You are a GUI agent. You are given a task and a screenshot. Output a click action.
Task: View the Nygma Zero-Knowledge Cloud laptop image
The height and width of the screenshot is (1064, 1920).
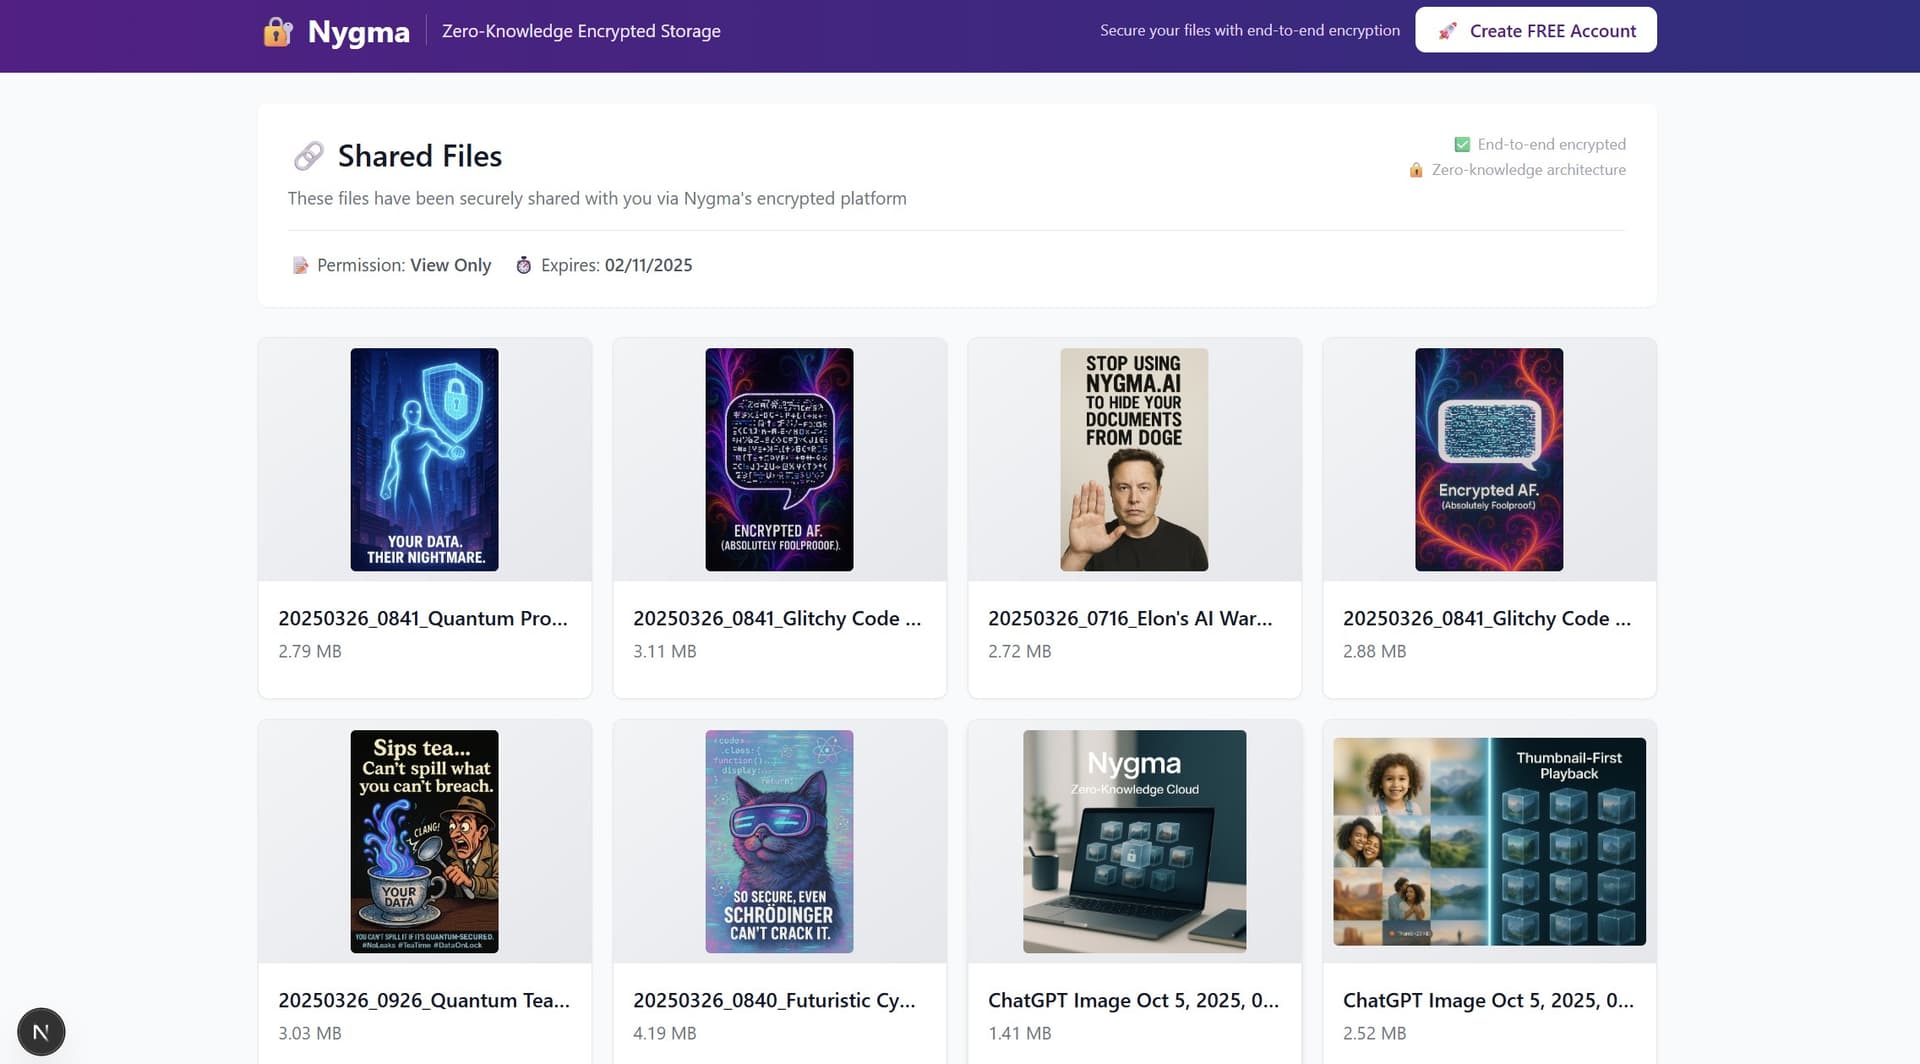(x=1134, y=841)
